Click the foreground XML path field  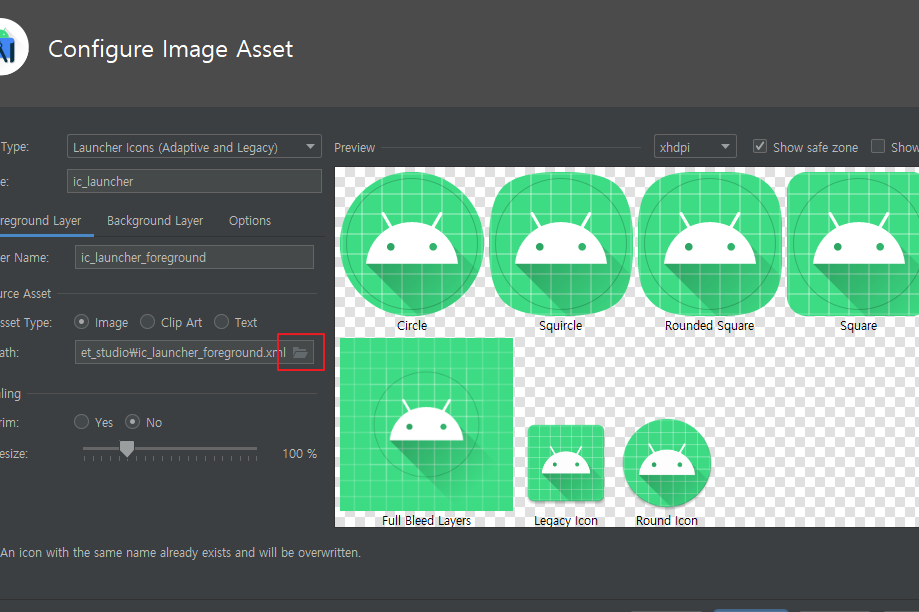(x=180, y=353)
